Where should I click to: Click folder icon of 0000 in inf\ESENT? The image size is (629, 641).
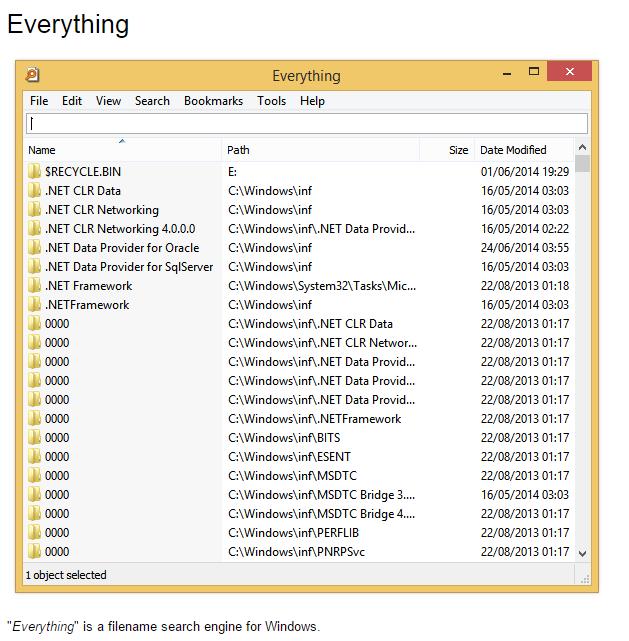pyautogui.click(x=34, y=456)
